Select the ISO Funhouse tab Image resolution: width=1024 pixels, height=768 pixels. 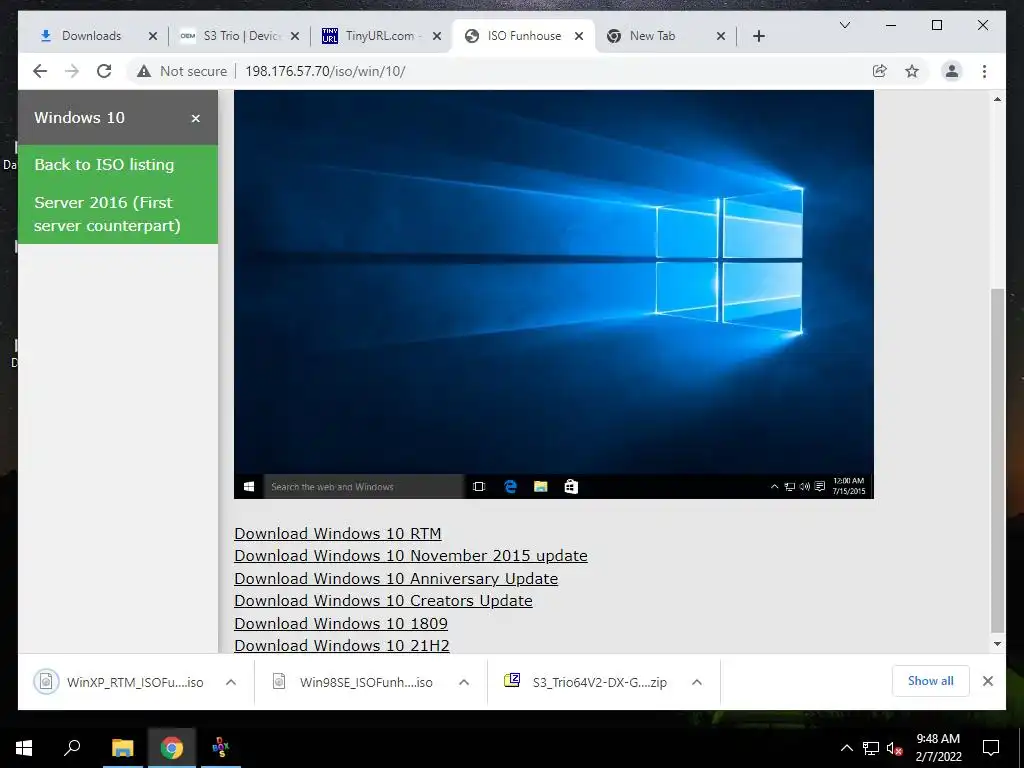pyautogui.click(x=524, y=36)
